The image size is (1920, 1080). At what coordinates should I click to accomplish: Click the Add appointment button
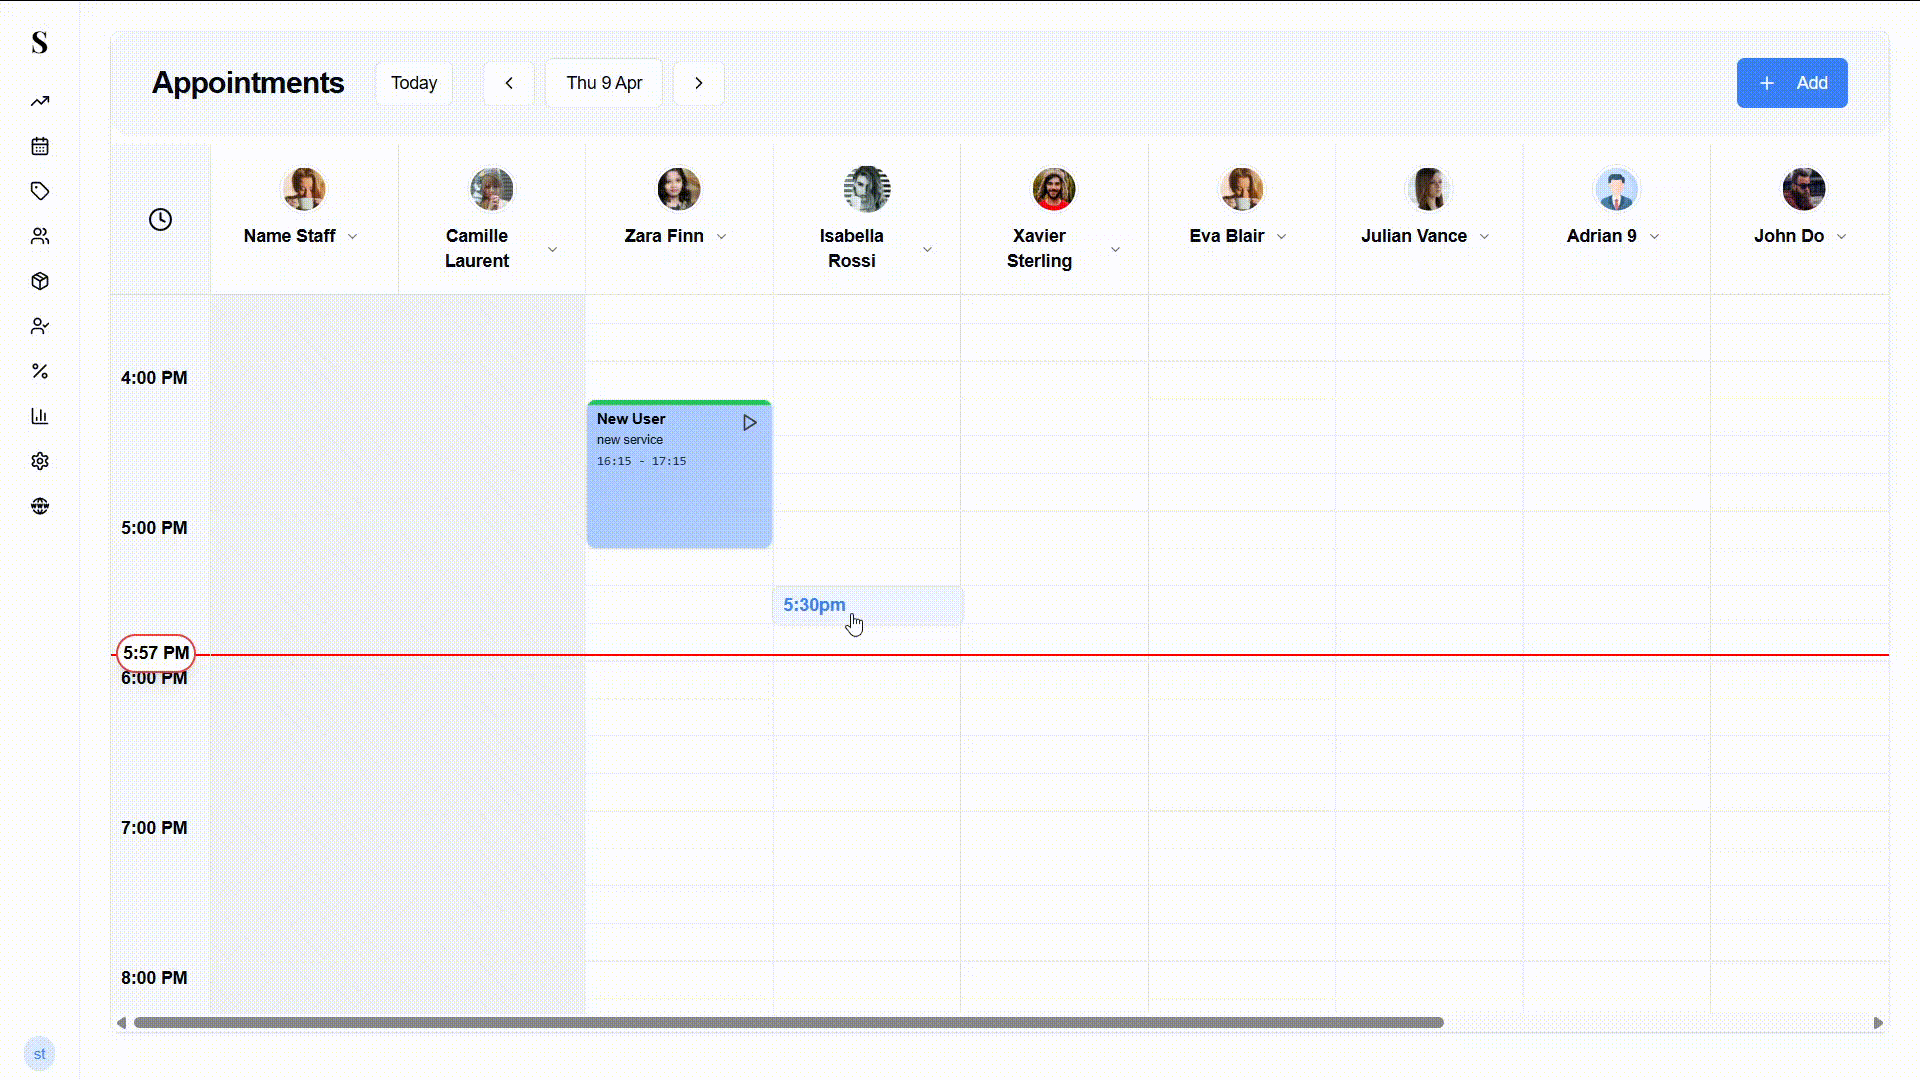coord(1791,83)
